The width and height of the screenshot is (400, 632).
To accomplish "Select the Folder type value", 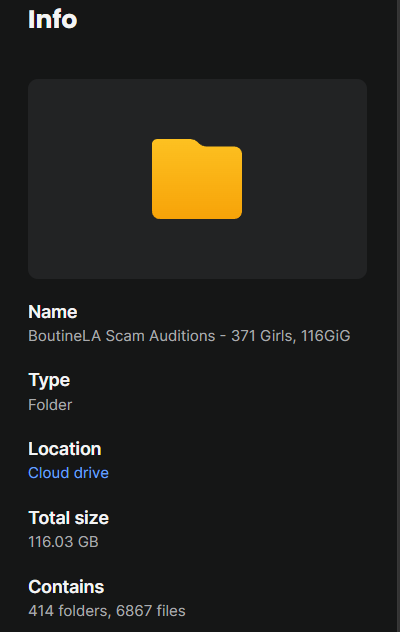I will point(50,405).
